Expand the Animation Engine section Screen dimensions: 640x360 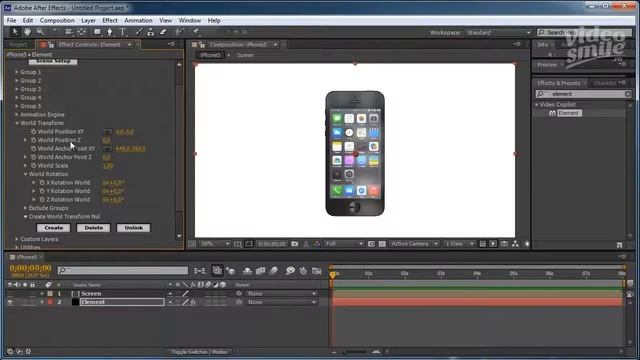[x=17, y=115]
